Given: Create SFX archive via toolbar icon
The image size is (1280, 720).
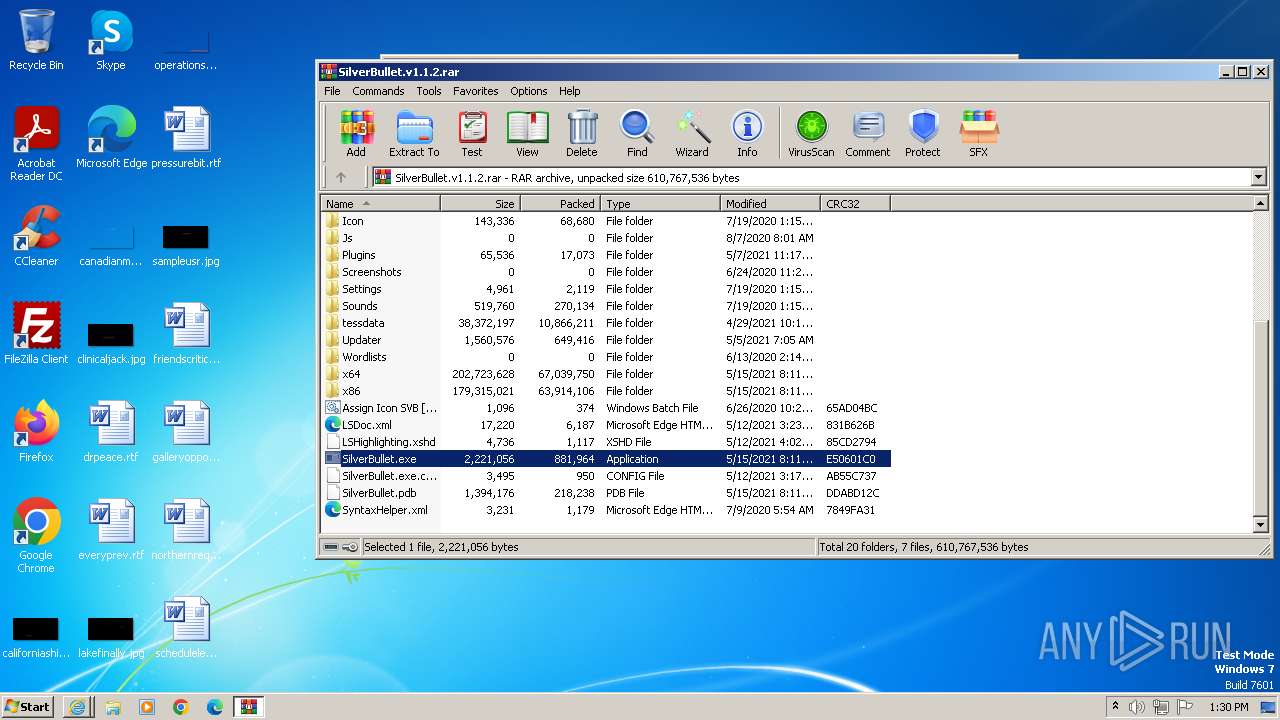Looking at the screenshot, I should point(978,134).
